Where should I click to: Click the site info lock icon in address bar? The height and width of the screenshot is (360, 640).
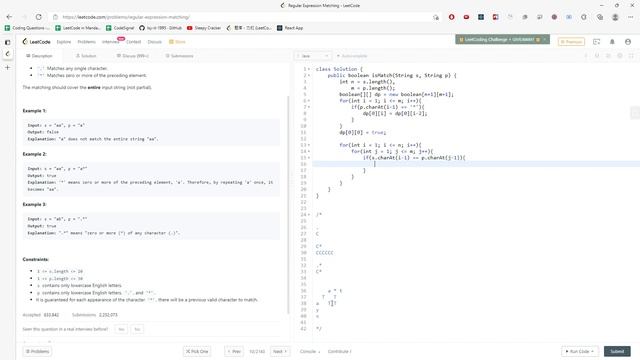56,17
